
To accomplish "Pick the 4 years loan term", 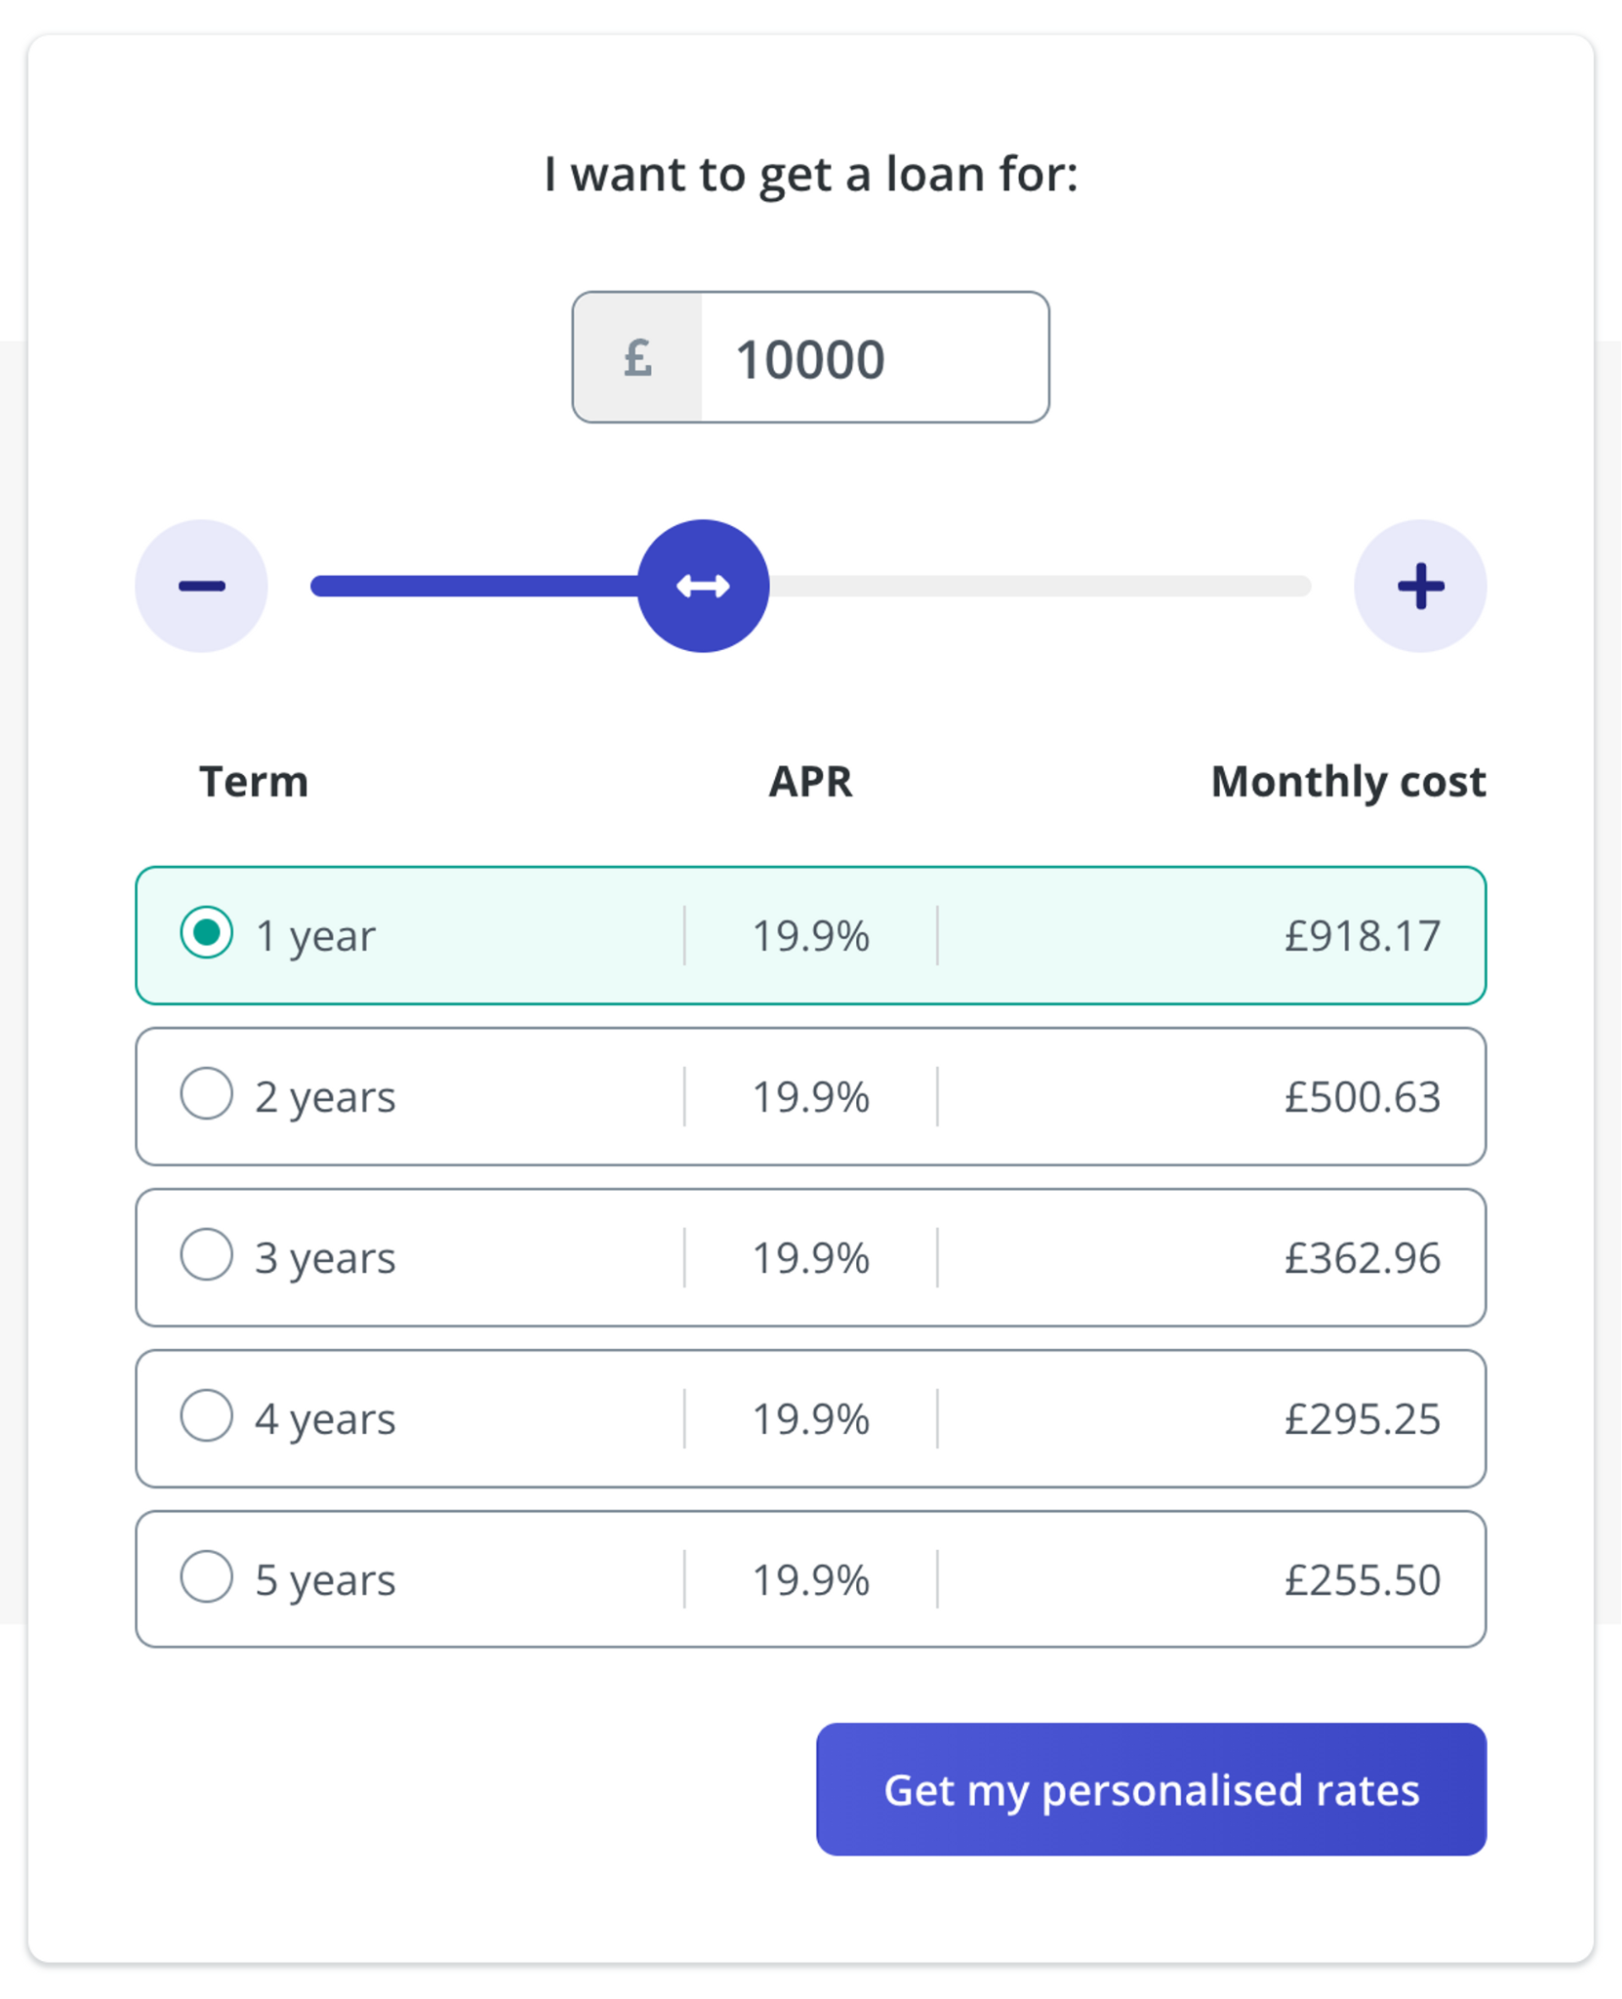I will pyautogui.click(x=206, y=1417).
